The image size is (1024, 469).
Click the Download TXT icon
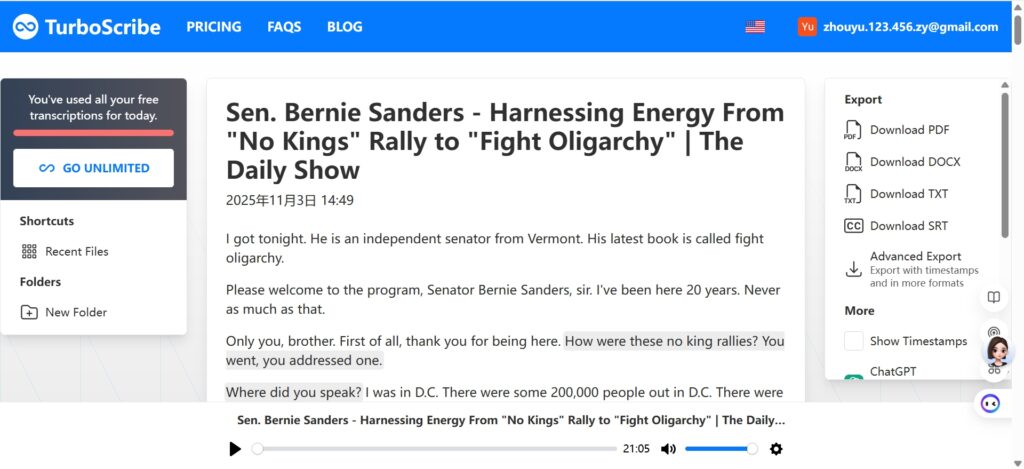[x=853, y=194]
